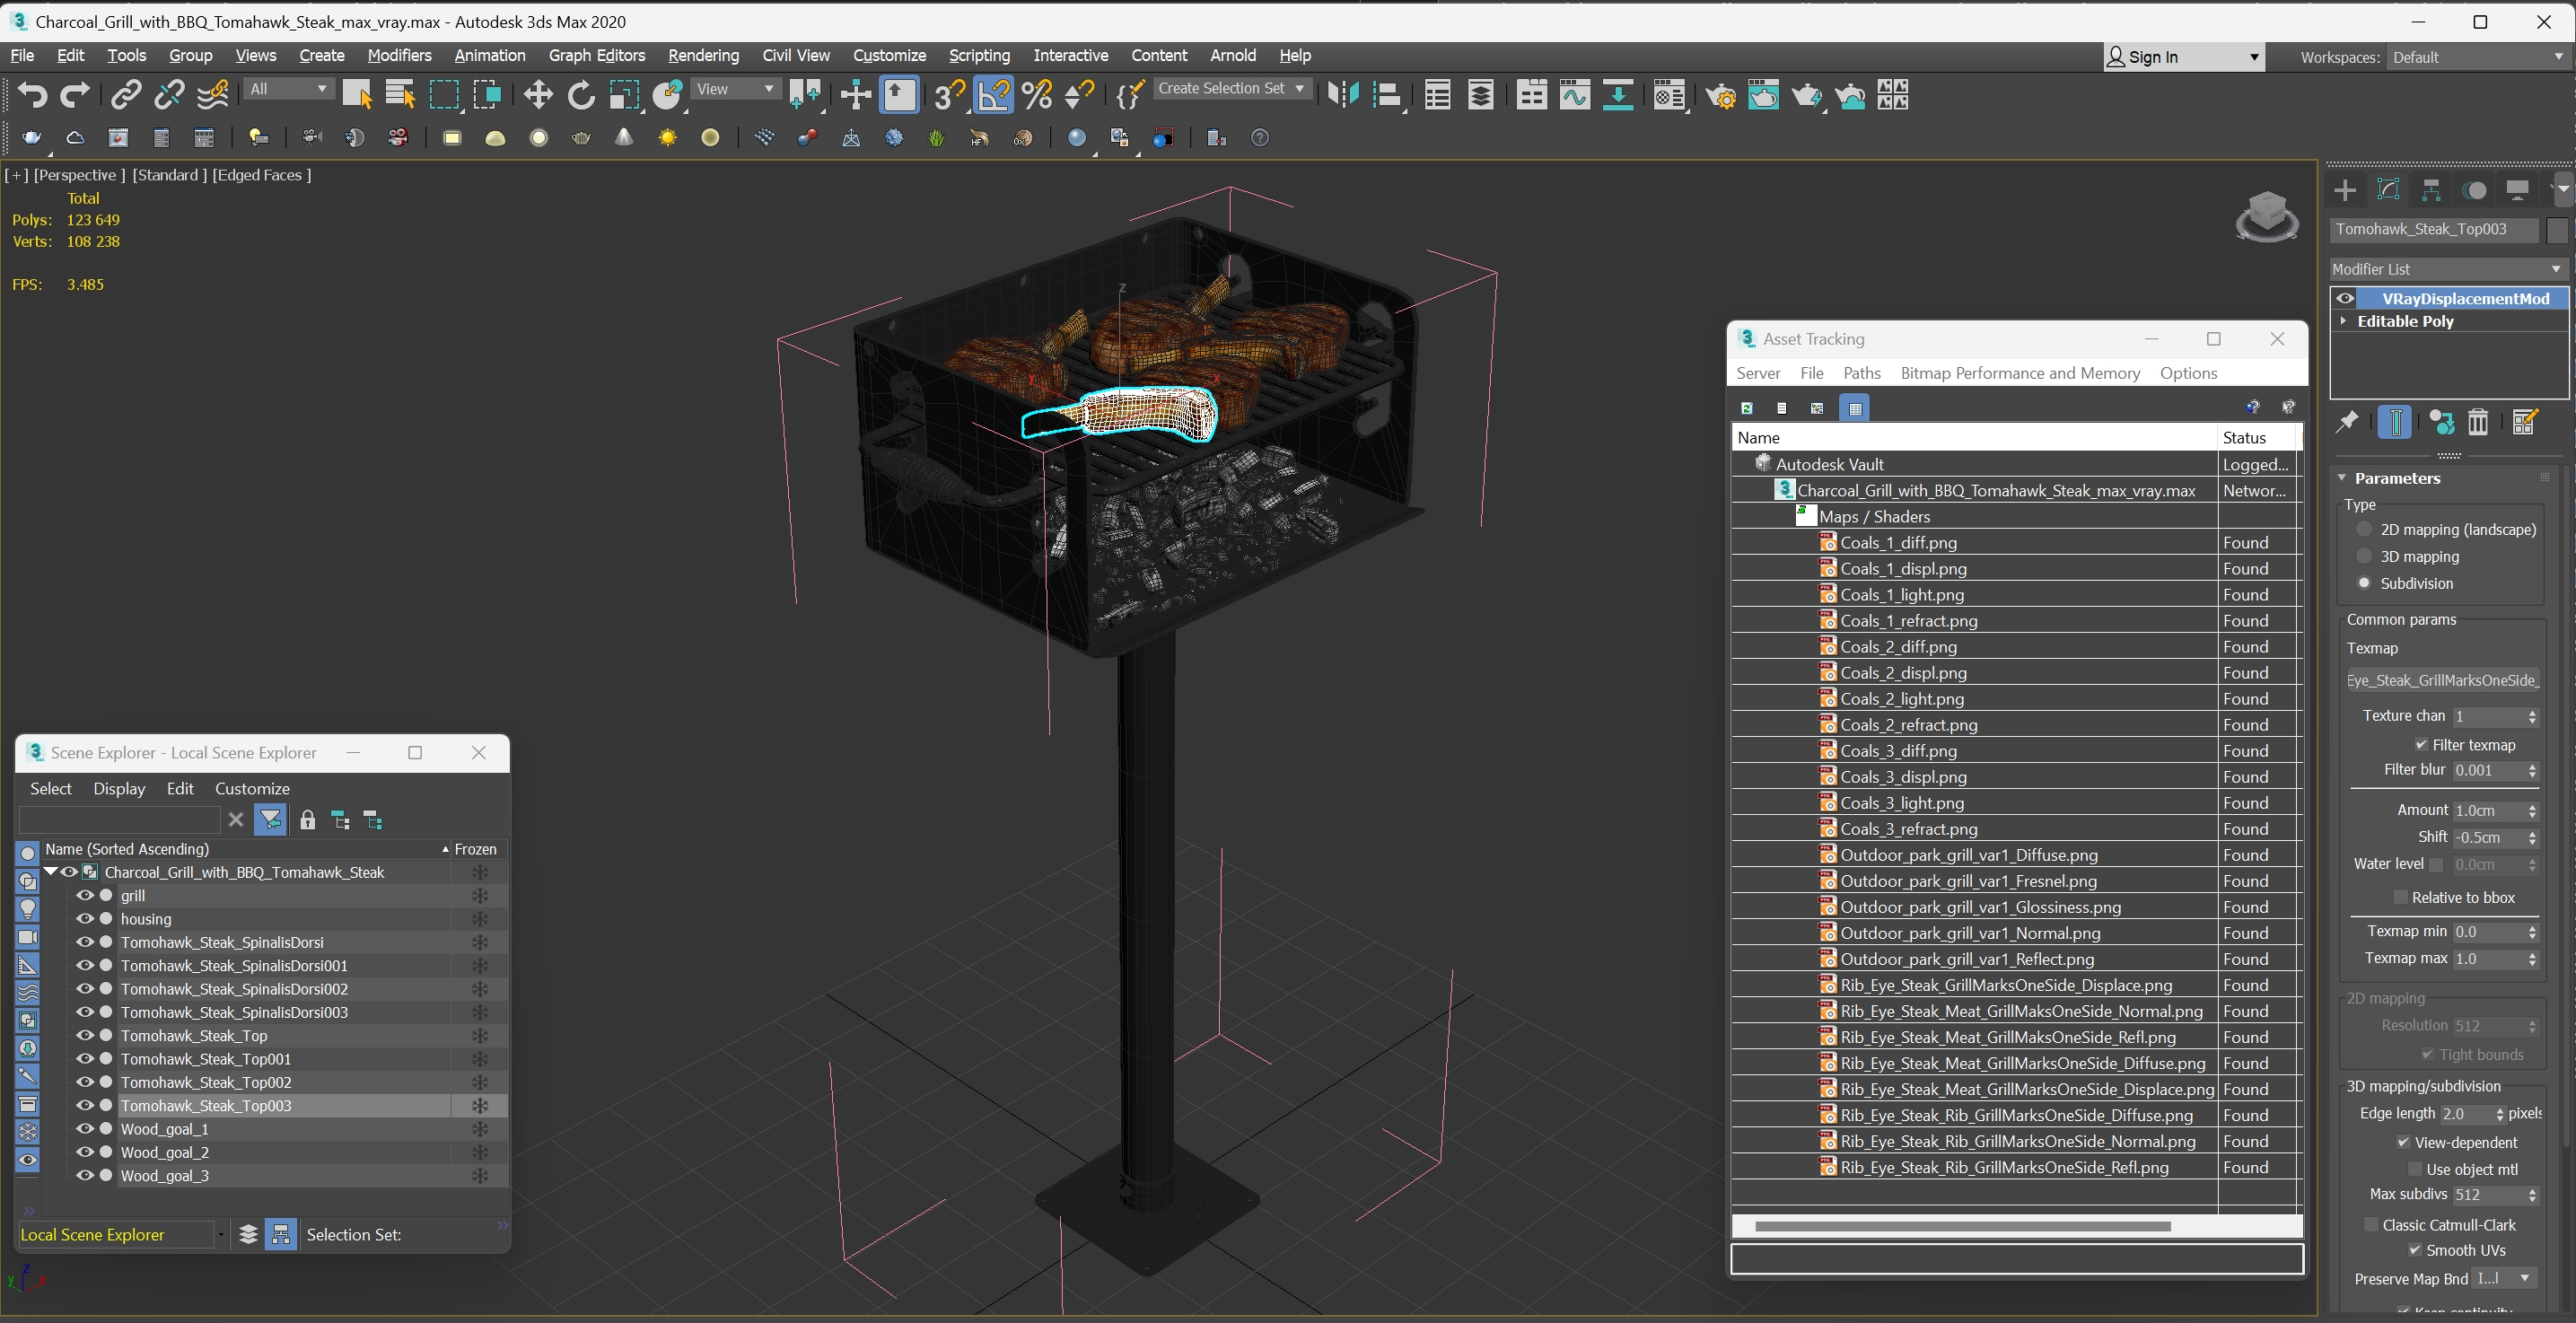The image size is (2576, 1323).
Task: Expand the Editable Poly modifier entry
Action: 2343,321
